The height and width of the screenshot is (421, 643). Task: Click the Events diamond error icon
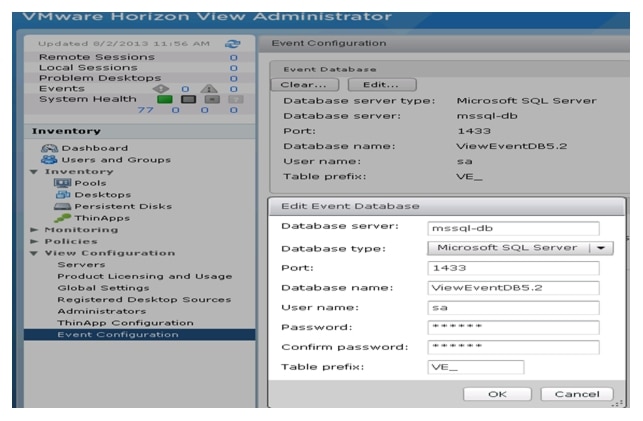tap(161, 89)
